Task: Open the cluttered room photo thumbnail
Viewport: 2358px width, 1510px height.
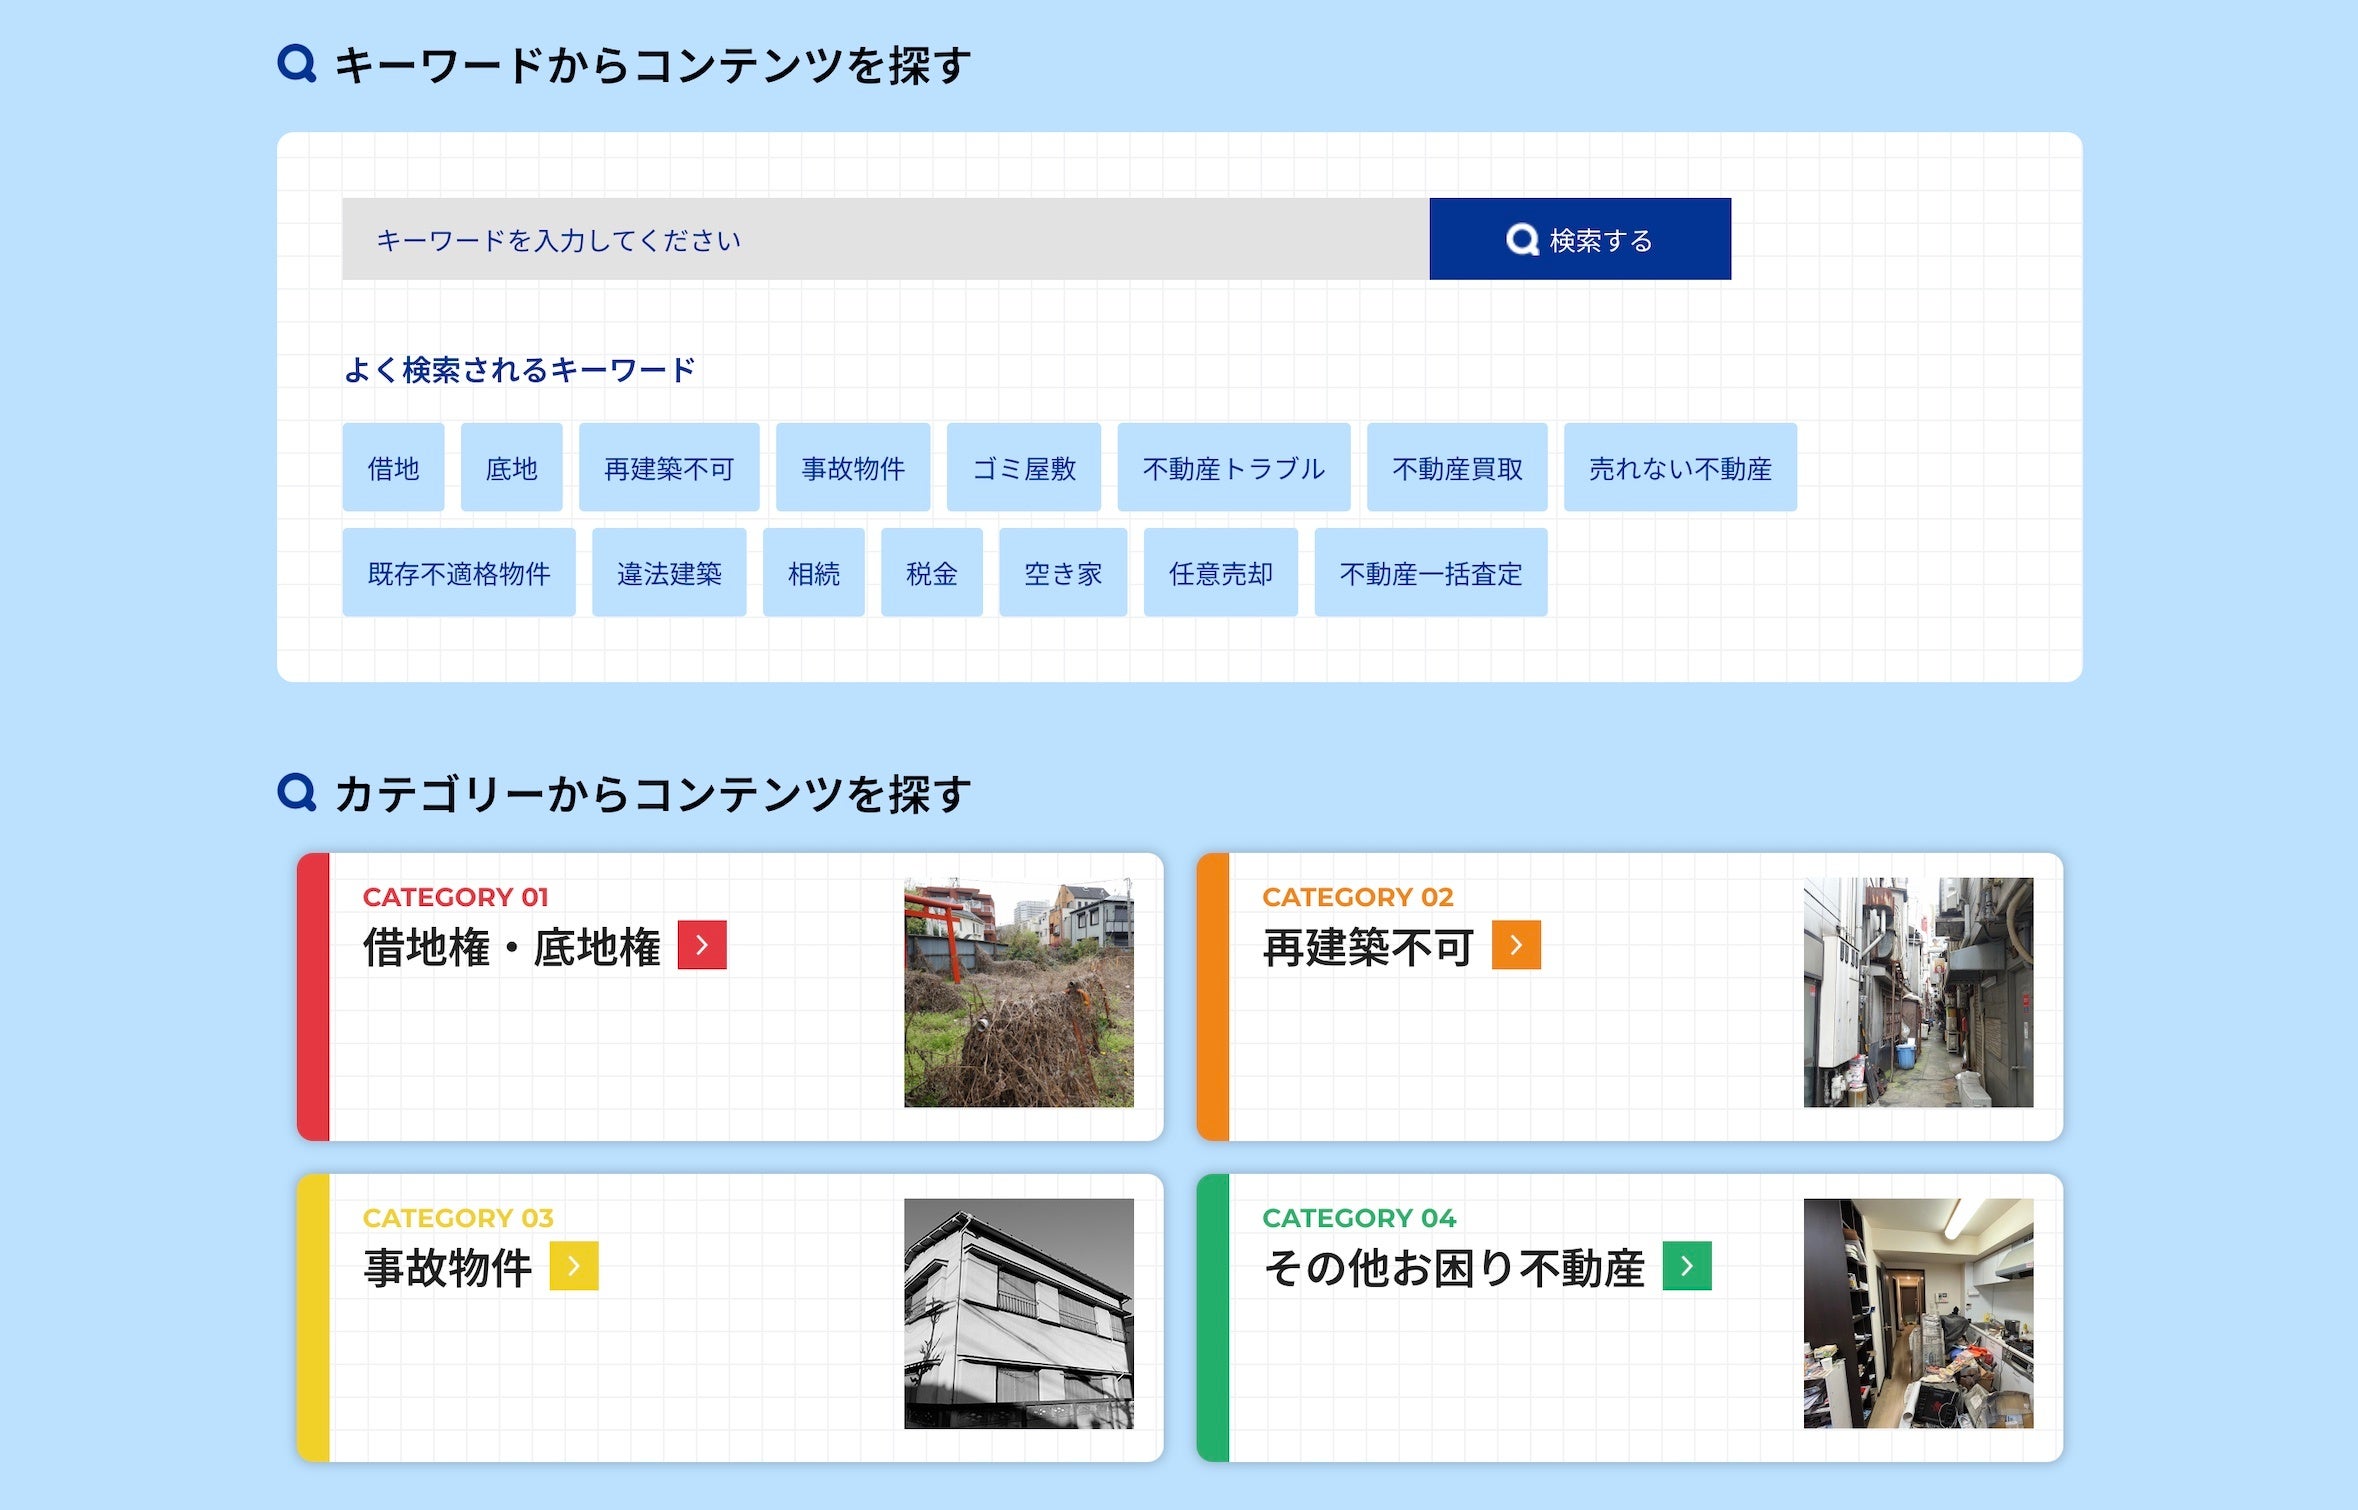Action: point(1917,1313)
